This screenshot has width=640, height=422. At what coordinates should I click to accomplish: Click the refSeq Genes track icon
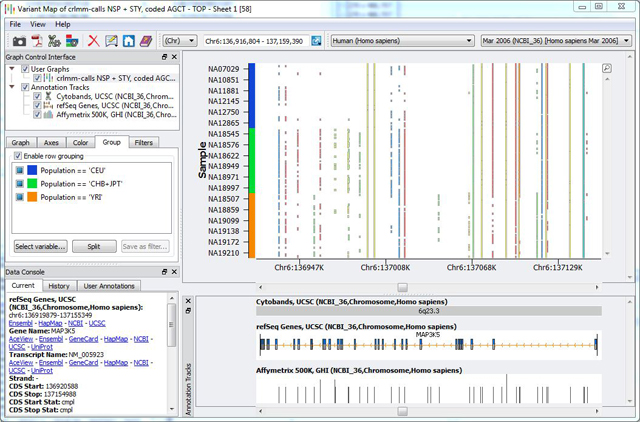click(49, 105)
